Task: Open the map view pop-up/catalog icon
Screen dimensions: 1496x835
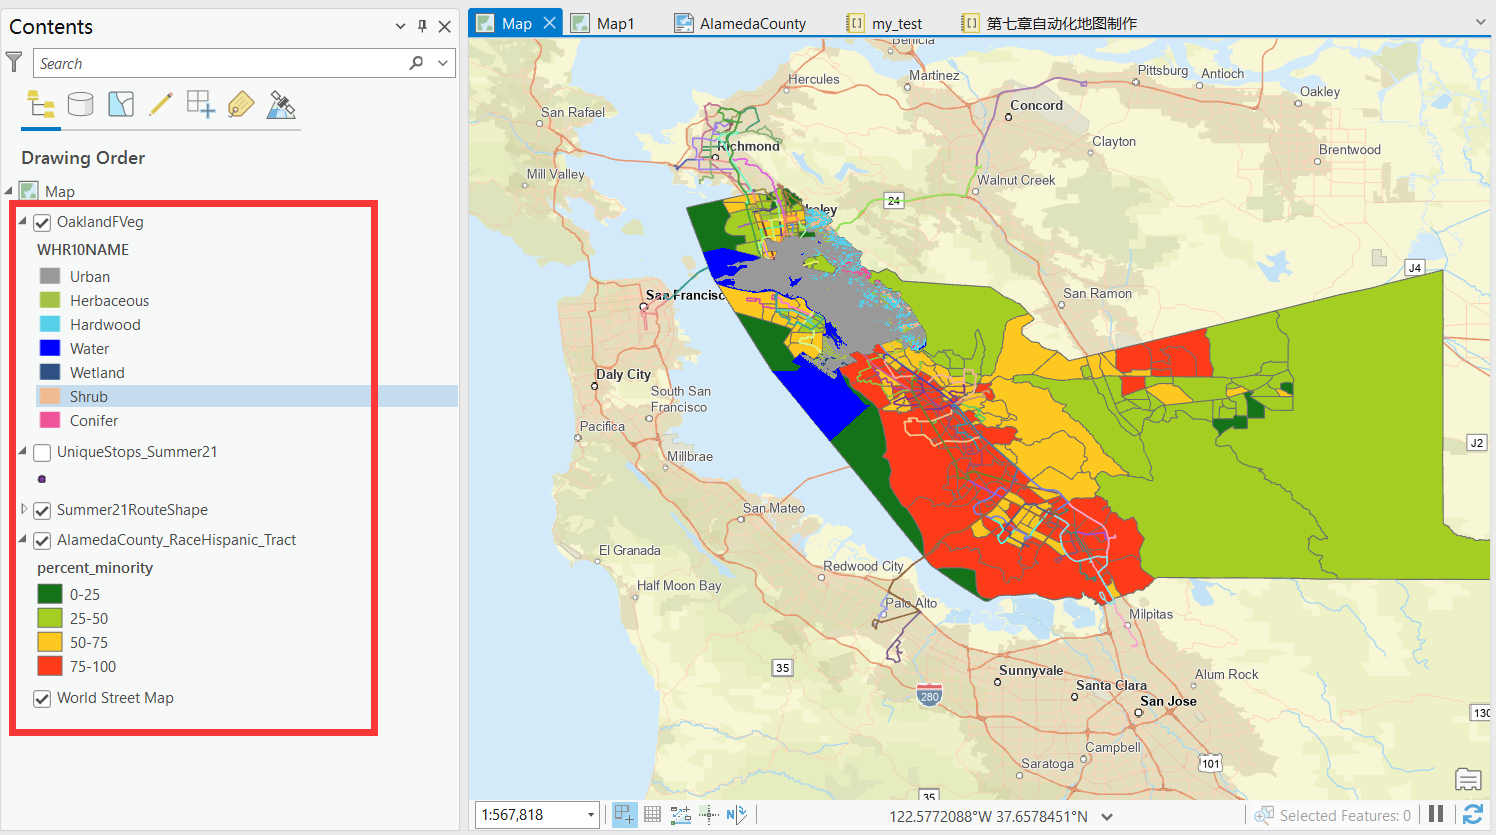Action: point(1468,778)
